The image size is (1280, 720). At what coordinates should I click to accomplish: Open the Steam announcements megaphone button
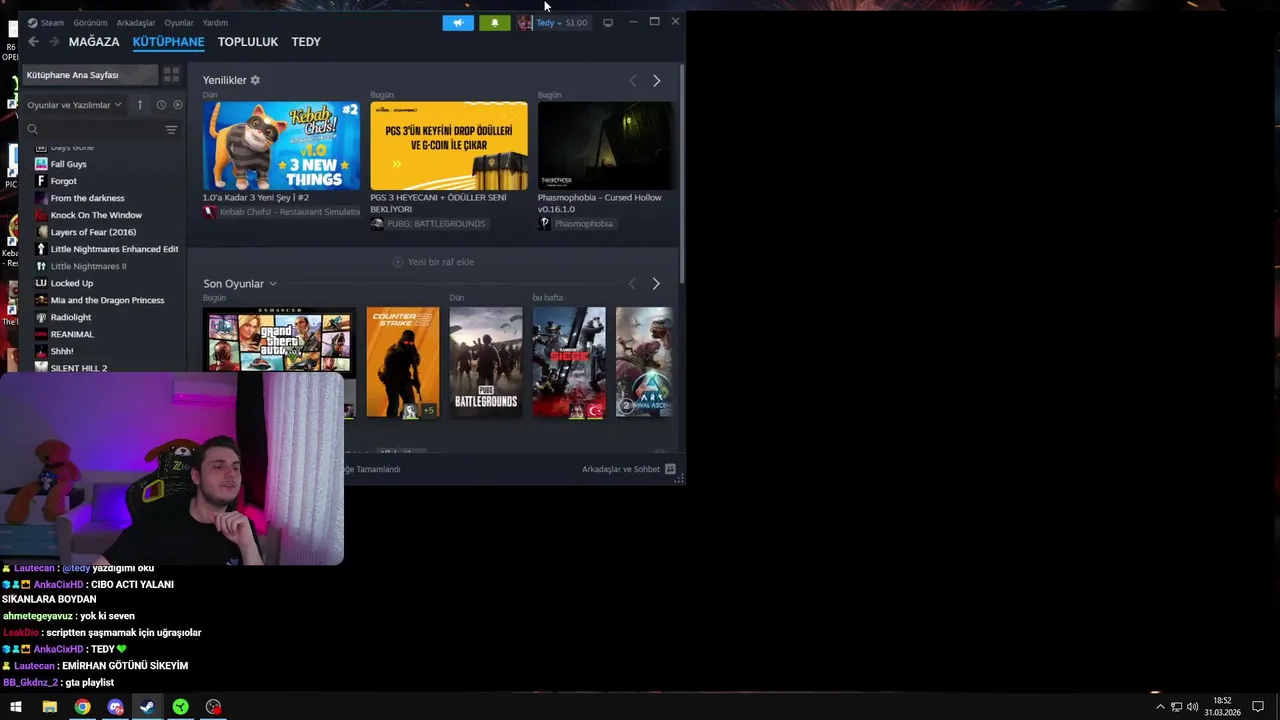[458, 22]
